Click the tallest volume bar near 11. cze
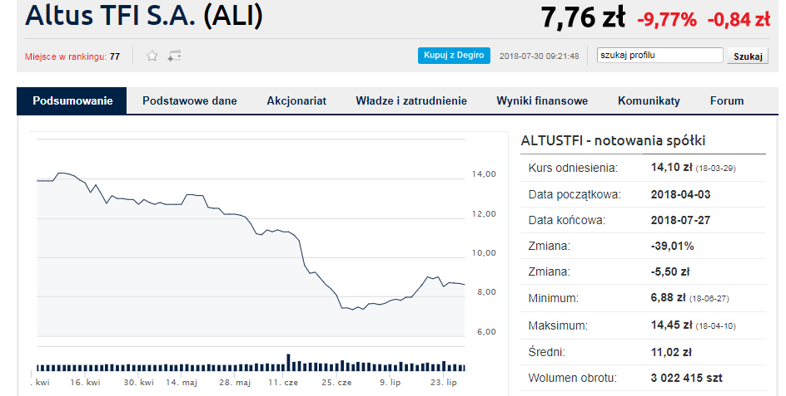The image size is (786, 396). pyautogui.click(x=288, y=363)
